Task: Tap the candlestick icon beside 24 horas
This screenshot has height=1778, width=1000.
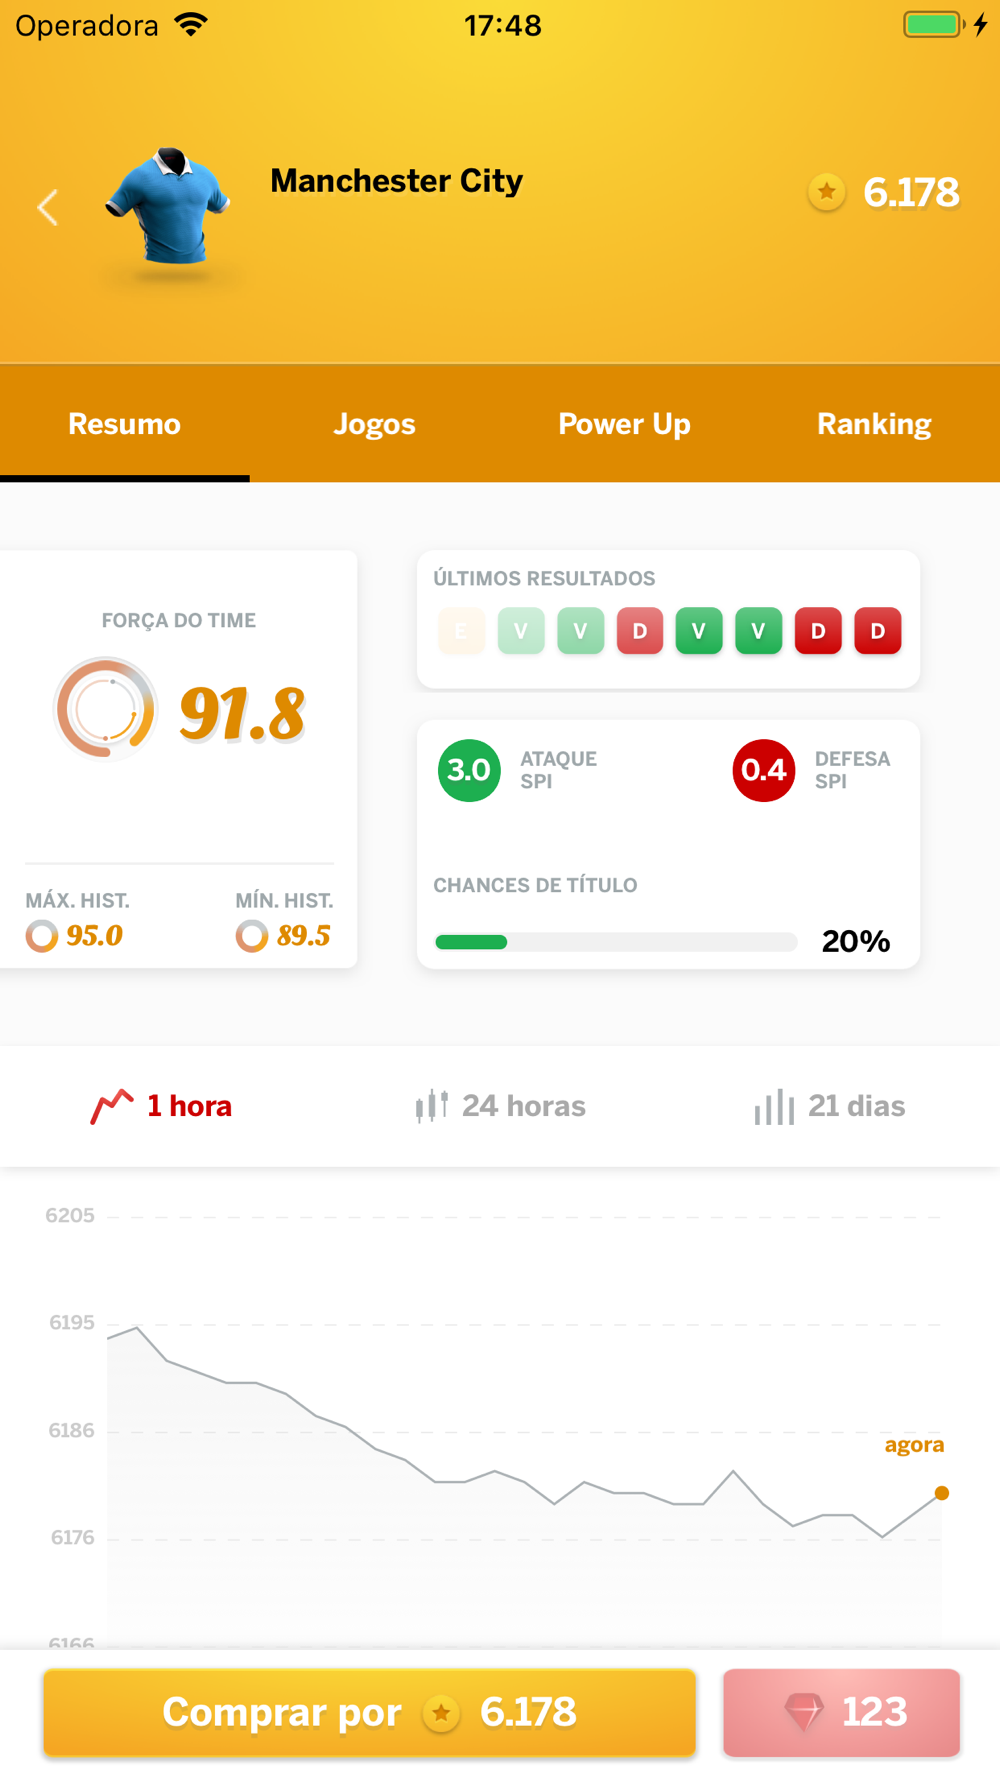Action: click(431, 1106)
